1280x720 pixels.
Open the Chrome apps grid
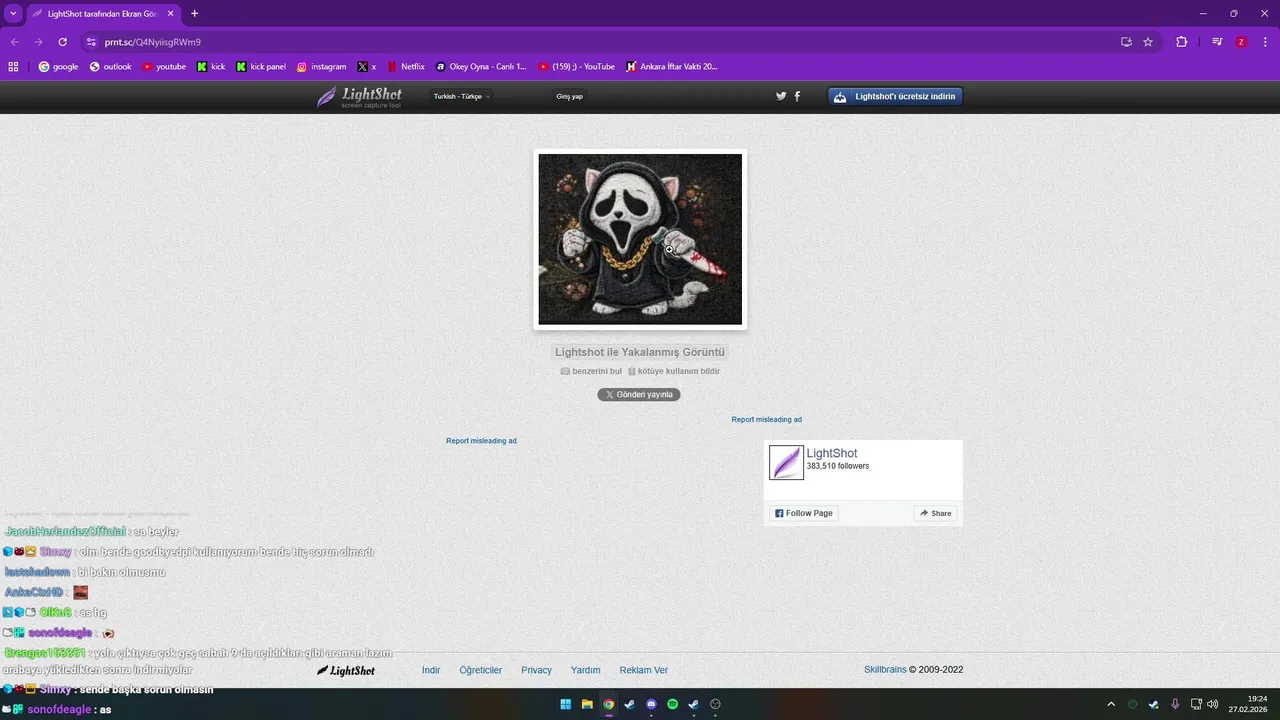(x=13, y=67)
